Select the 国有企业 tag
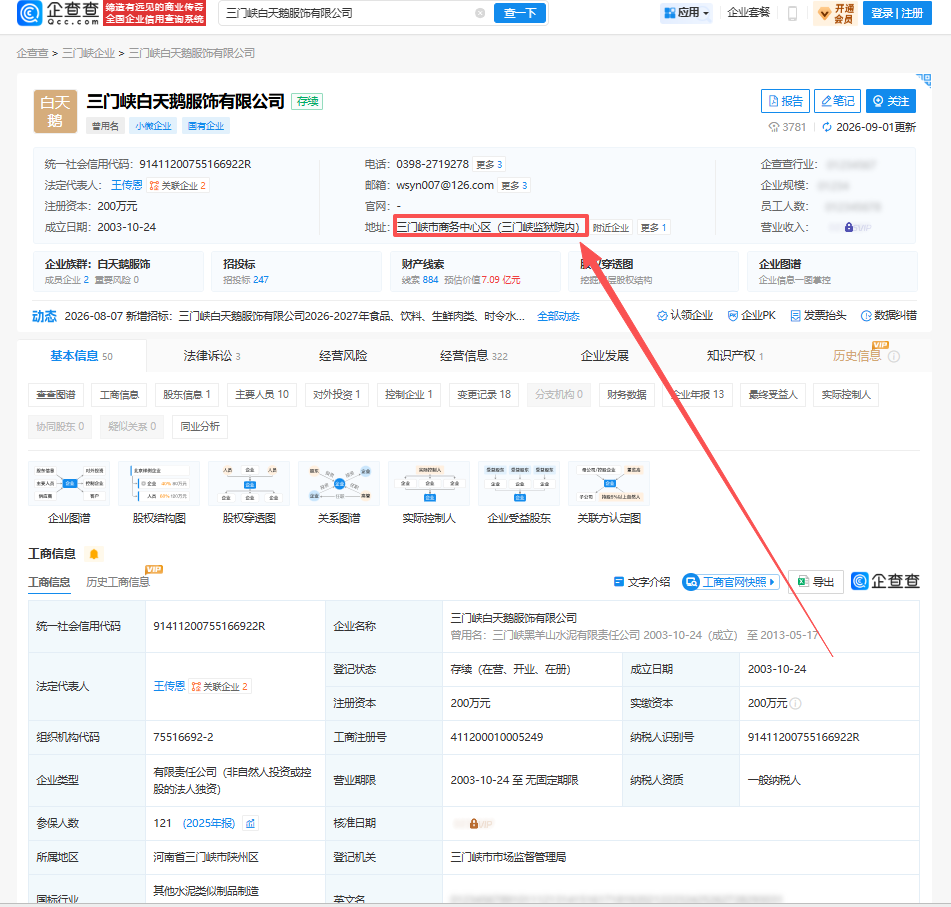This screenshot has height=907, width=951. coord(206,126)
